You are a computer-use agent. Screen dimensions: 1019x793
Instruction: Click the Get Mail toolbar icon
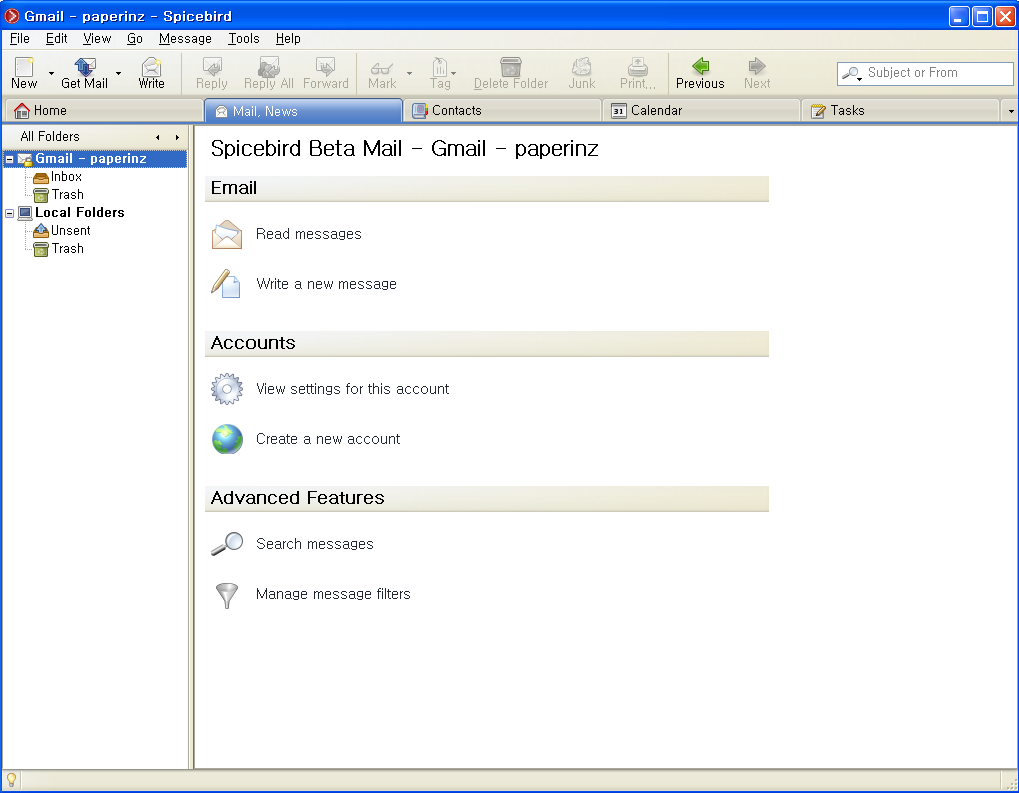click(84, 66)
